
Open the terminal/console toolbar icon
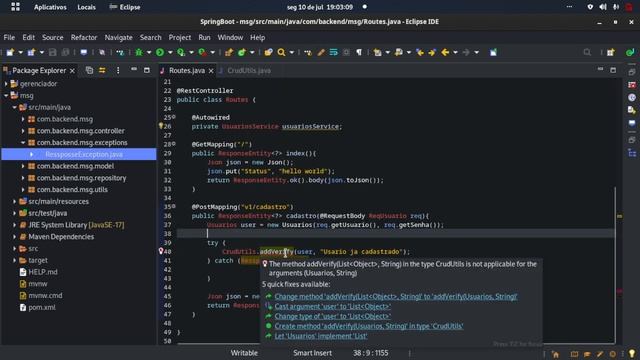84,52
